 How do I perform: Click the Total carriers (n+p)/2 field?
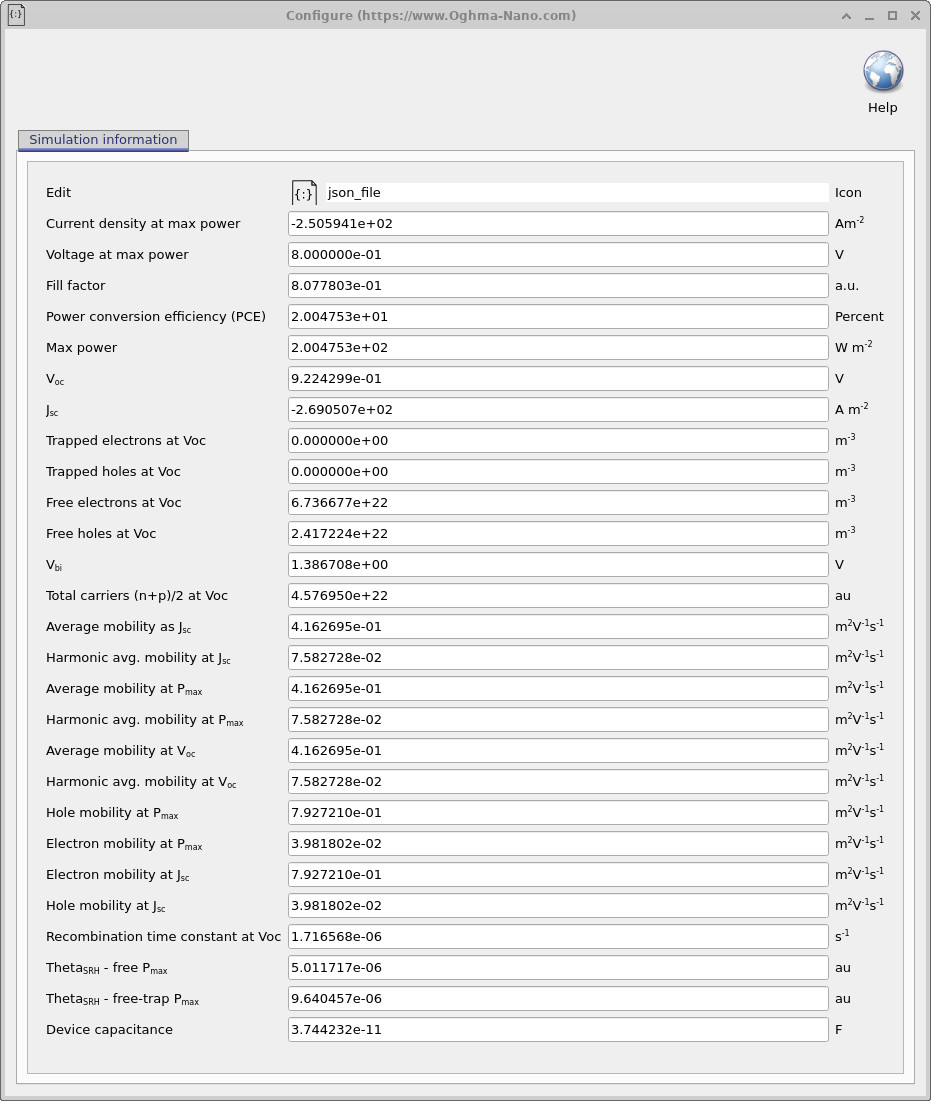(558, 595)
